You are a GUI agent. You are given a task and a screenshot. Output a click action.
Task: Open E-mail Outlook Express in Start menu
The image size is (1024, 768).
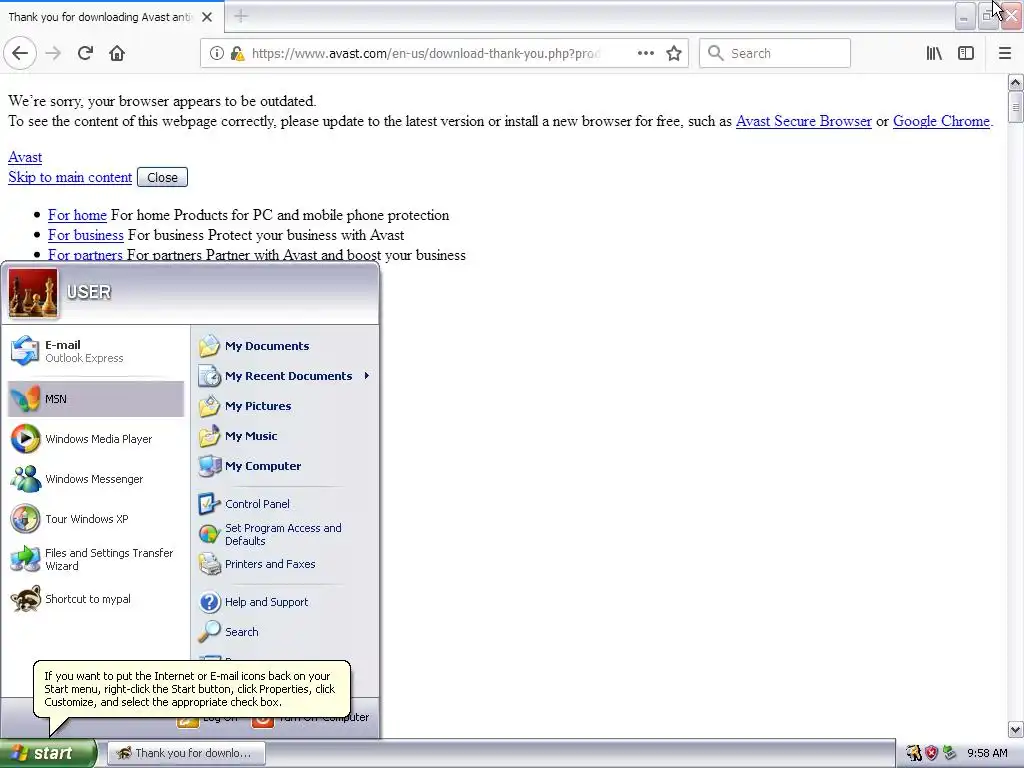click(x=95, y=351)
